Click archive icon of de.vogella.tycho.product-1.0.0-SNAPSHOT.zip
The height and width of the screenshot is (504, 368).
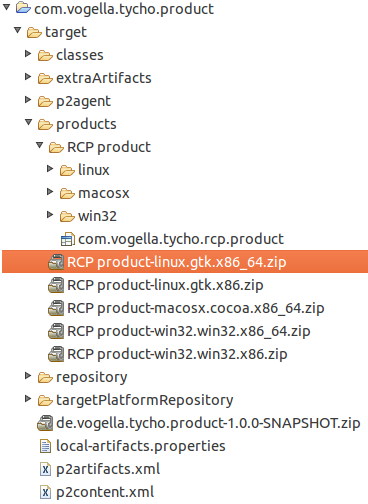click(45, 423)
